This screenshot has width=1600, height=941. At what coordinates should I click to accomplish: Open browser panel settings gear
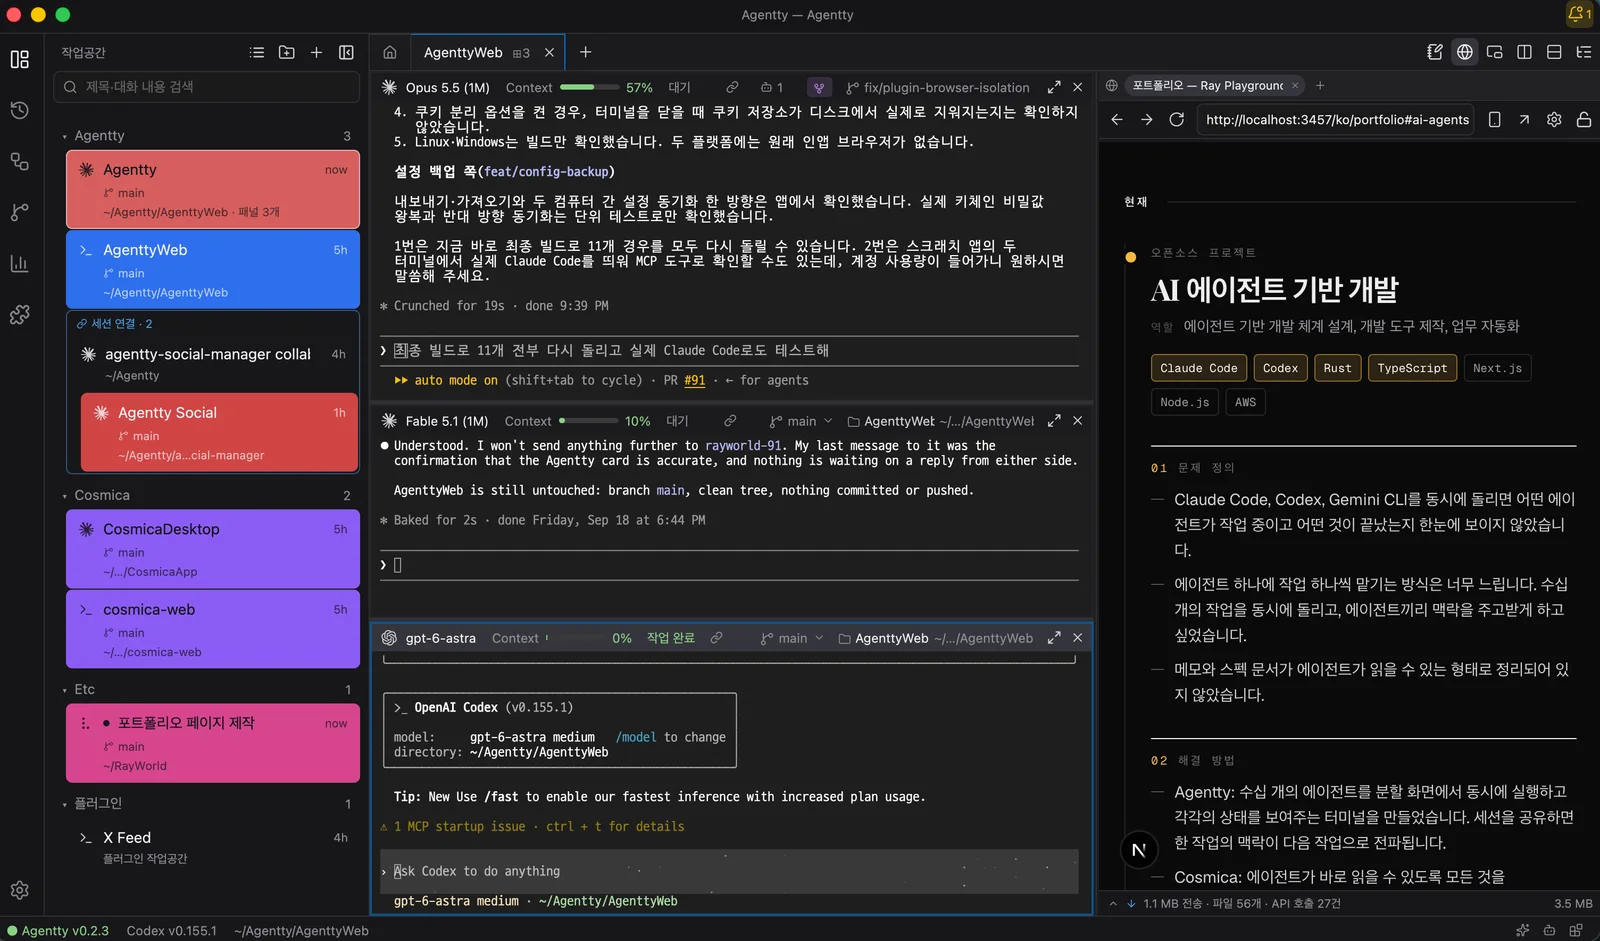click(x=1554, y=119)
